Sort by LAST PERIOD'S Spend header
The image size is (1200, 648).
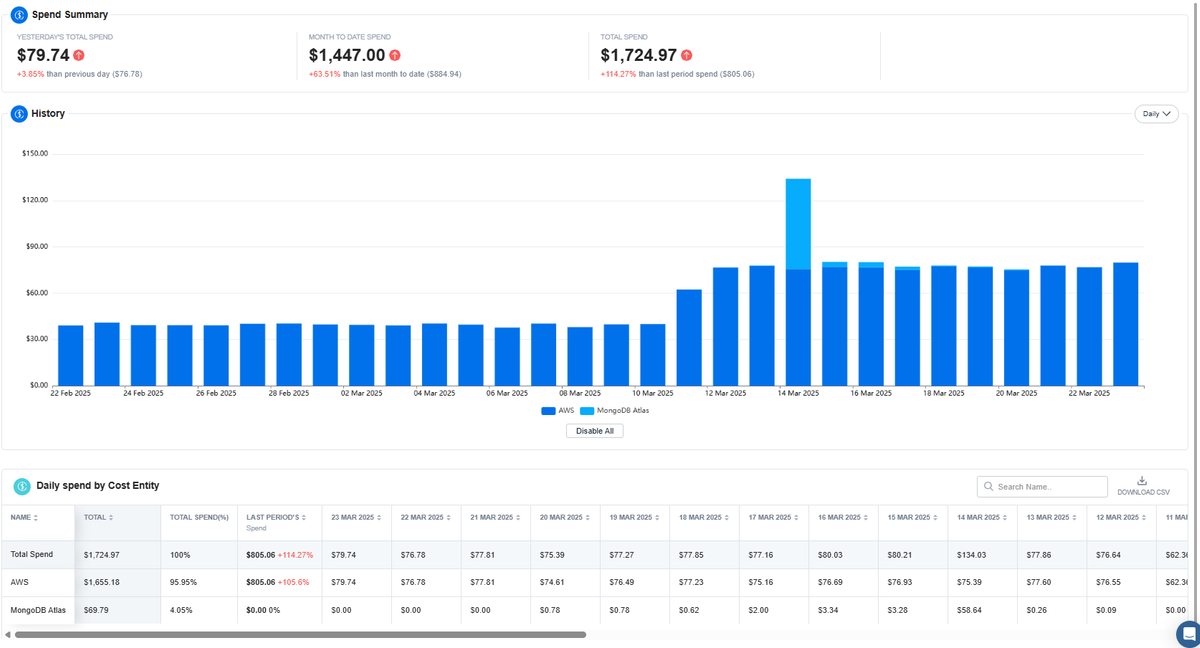[x=276, y=521]
